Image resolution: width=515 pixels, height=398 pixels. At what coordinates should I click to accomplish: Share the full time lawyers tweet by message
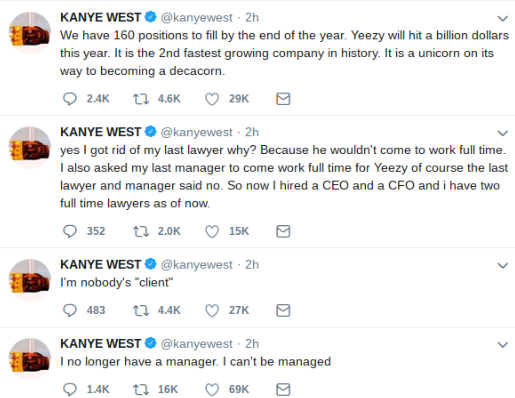[283, 231]
